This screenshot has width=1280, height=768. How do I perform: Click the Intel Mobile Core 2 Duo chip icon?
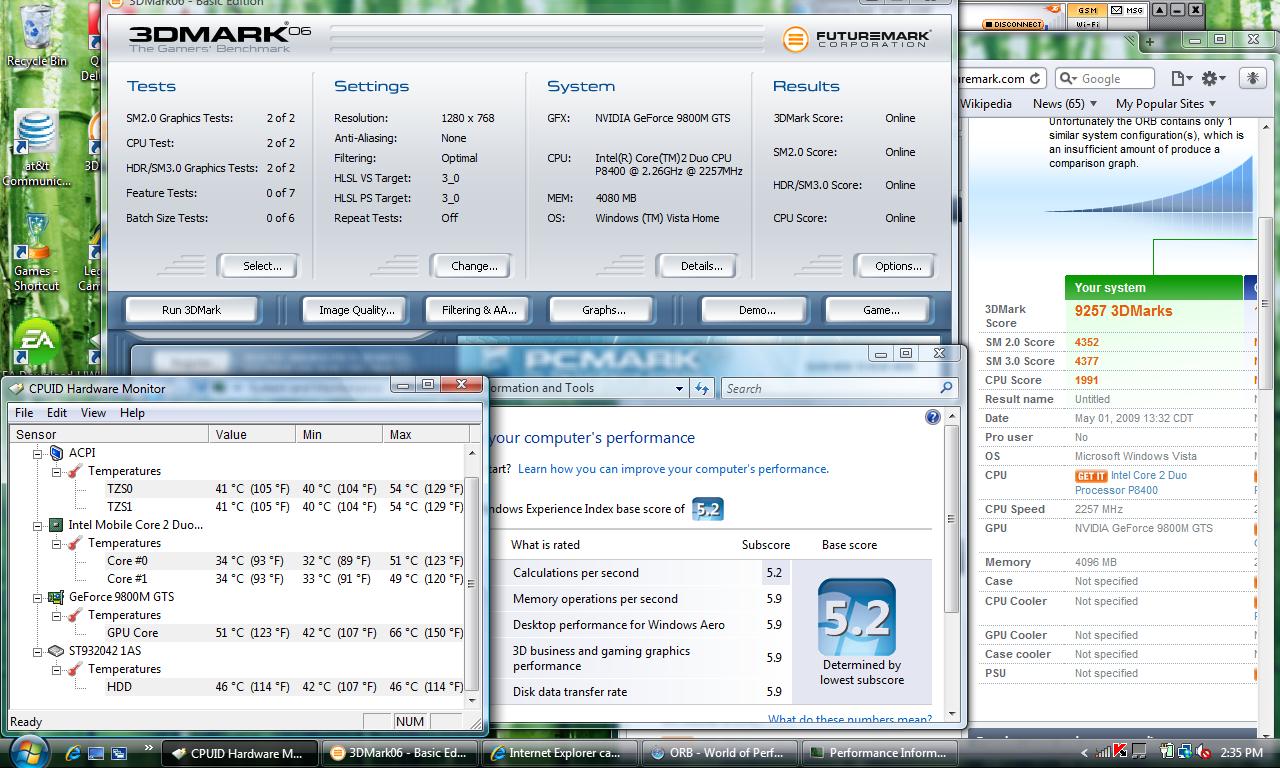57,525
